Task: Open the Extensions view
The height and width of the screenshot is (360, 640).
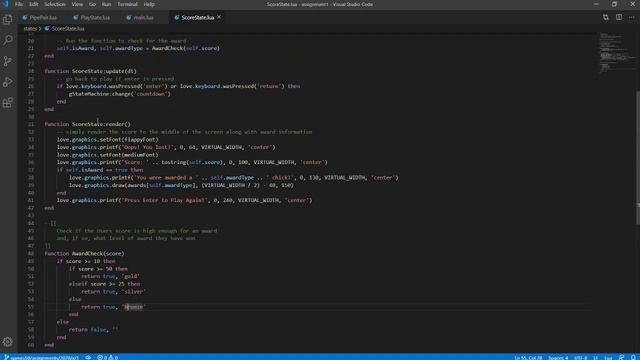Action: [8, 102]
